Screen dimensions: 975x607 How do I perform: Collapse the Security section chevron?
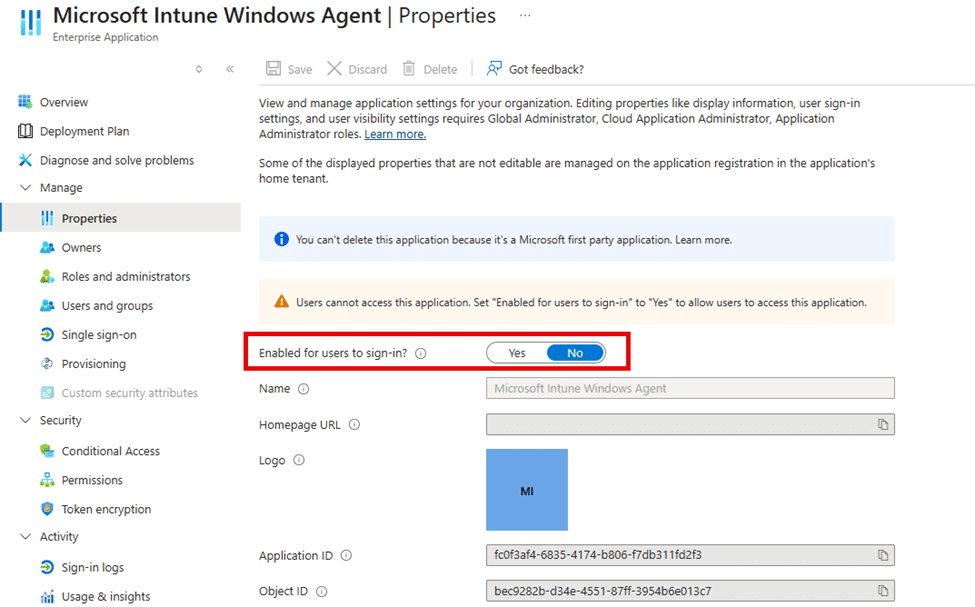point(26,421)
